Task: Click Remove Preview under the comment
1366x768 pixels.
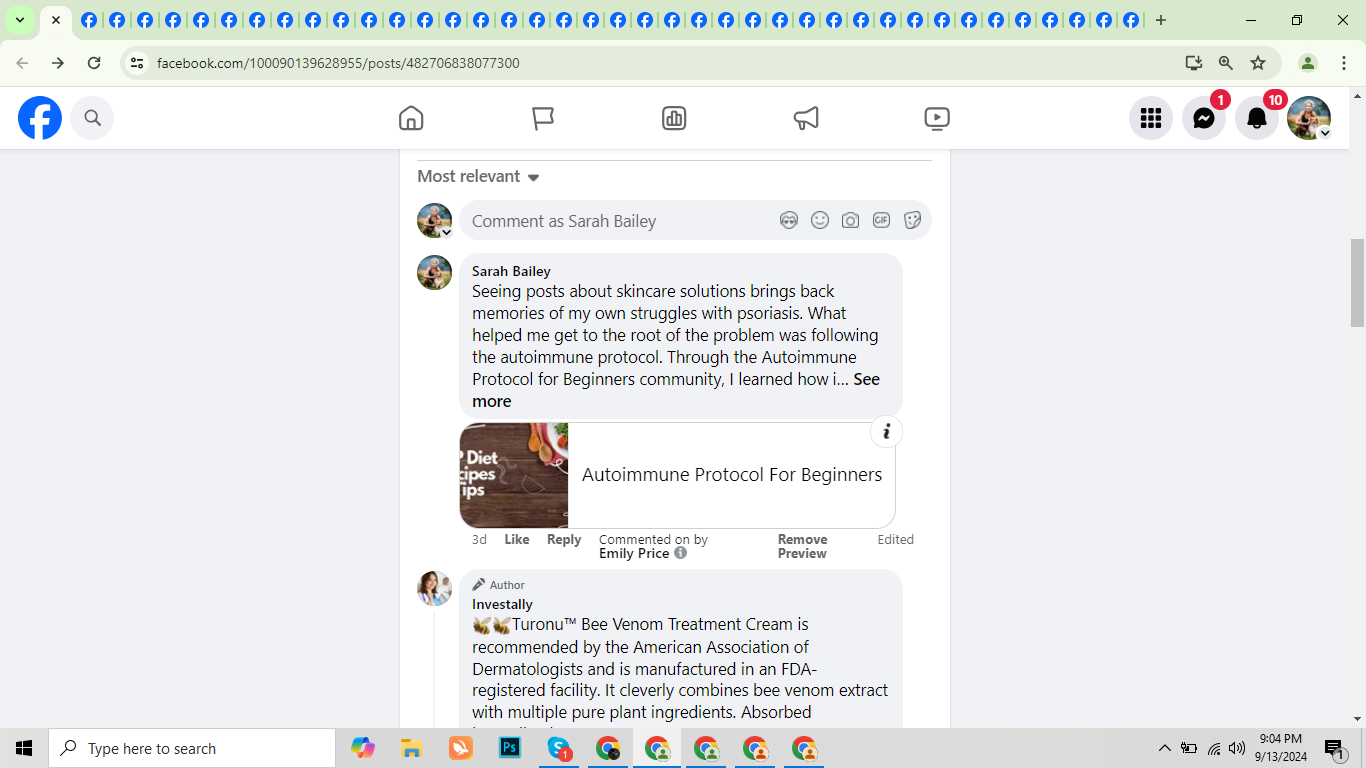Action: (x=802, y=546)
